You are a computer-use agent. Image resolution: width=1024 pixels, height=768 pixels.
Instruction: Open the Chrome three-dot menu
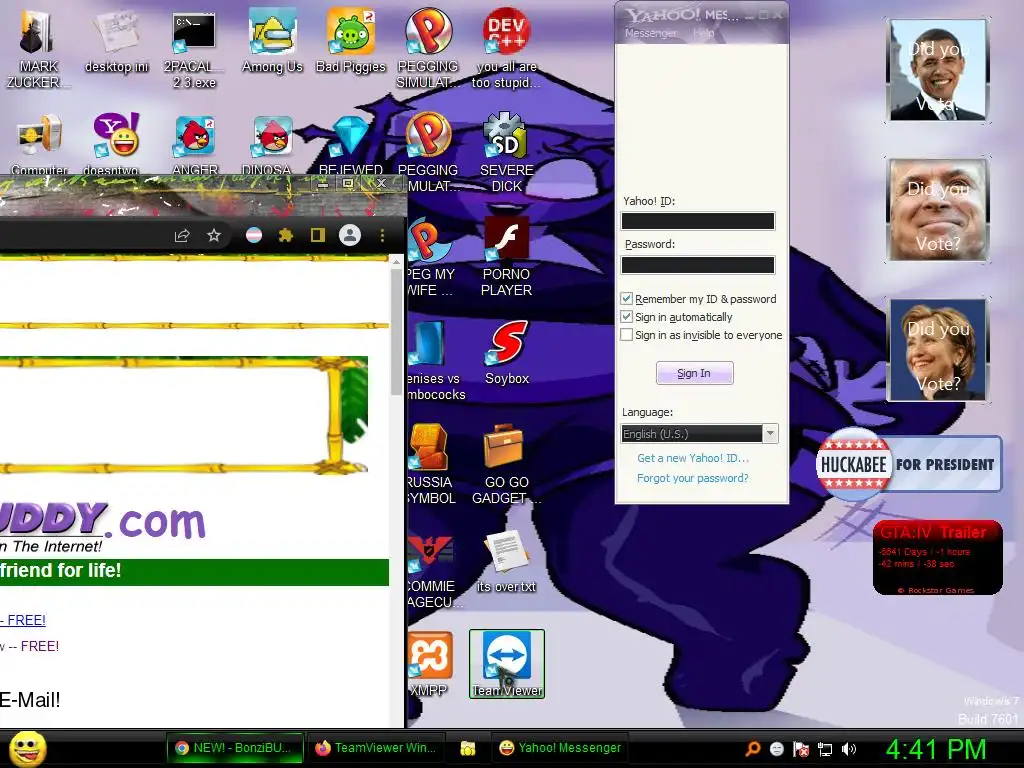382,235
